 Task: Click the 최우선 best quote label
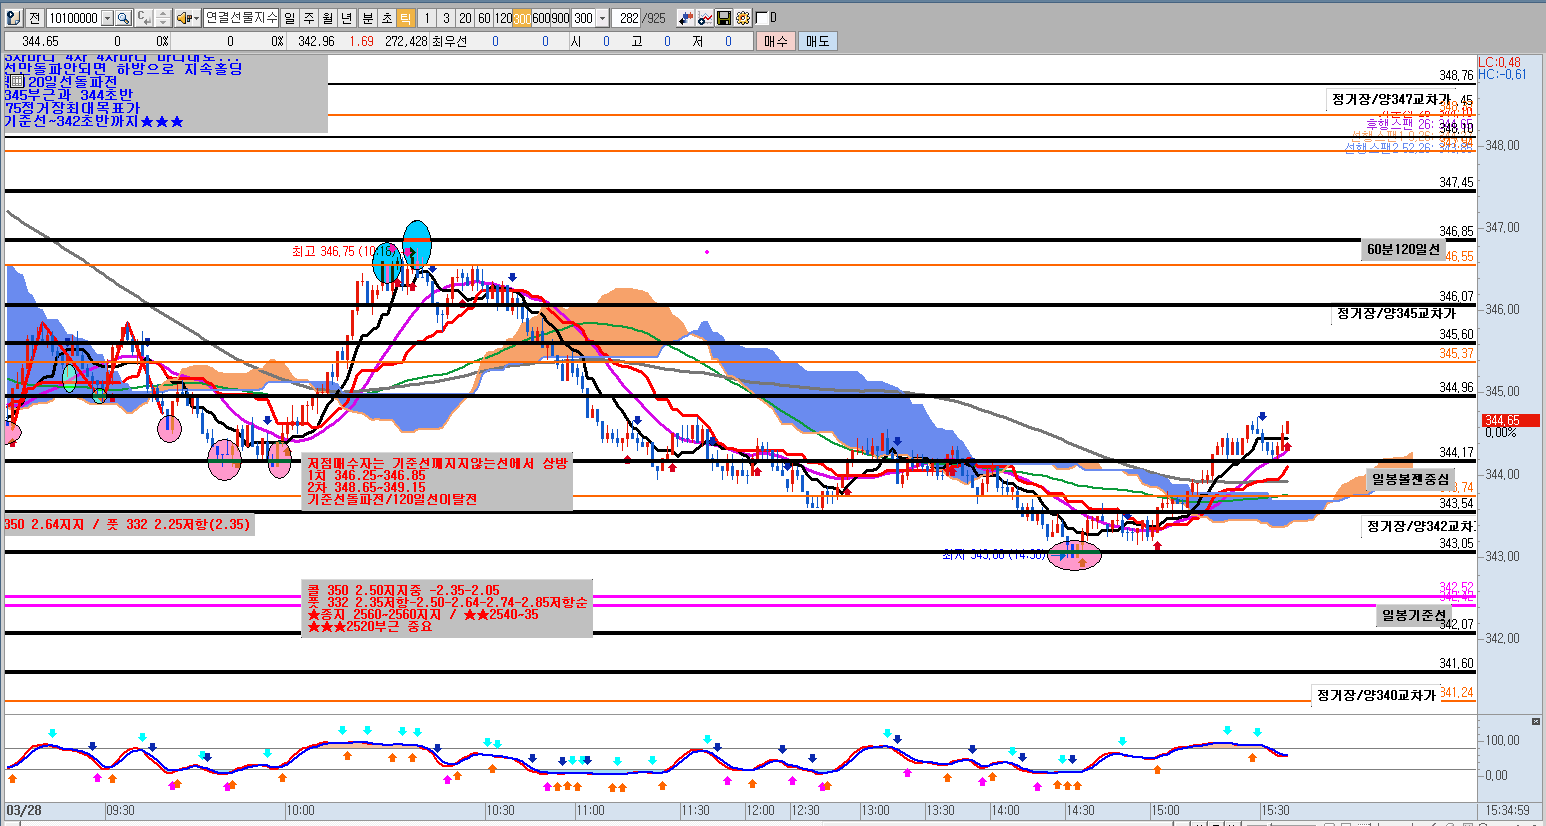tap(449, 41)
